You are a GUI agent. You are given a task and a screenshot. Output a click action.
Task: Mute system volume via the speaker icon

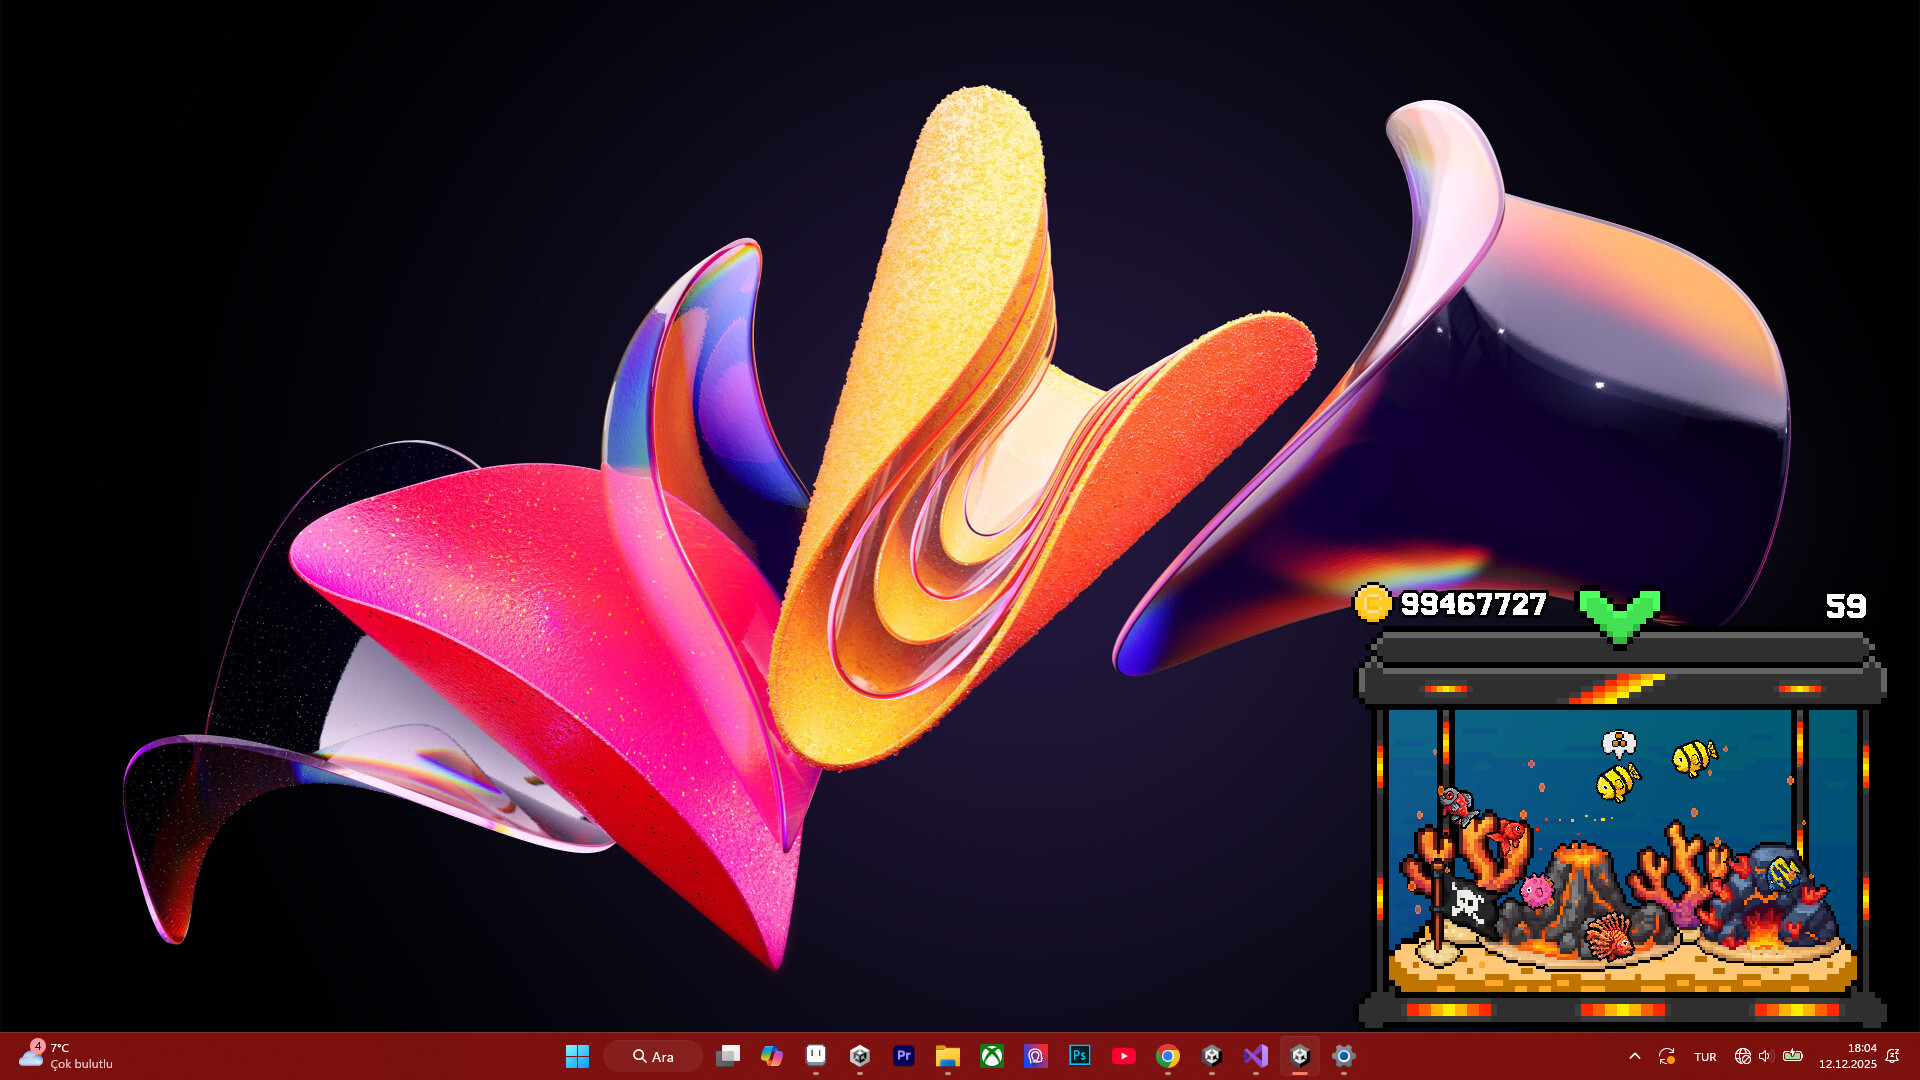(1764, 1056)
